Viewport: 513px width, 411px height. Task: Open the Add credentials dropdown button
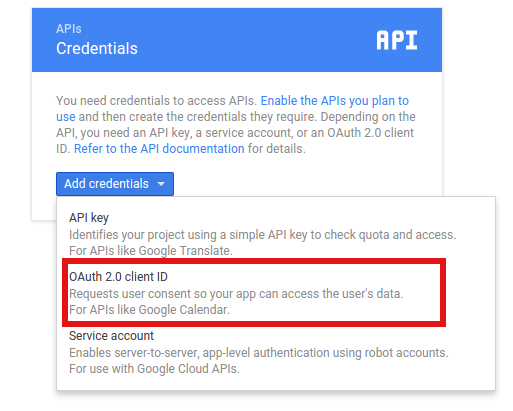click(115, 184)
